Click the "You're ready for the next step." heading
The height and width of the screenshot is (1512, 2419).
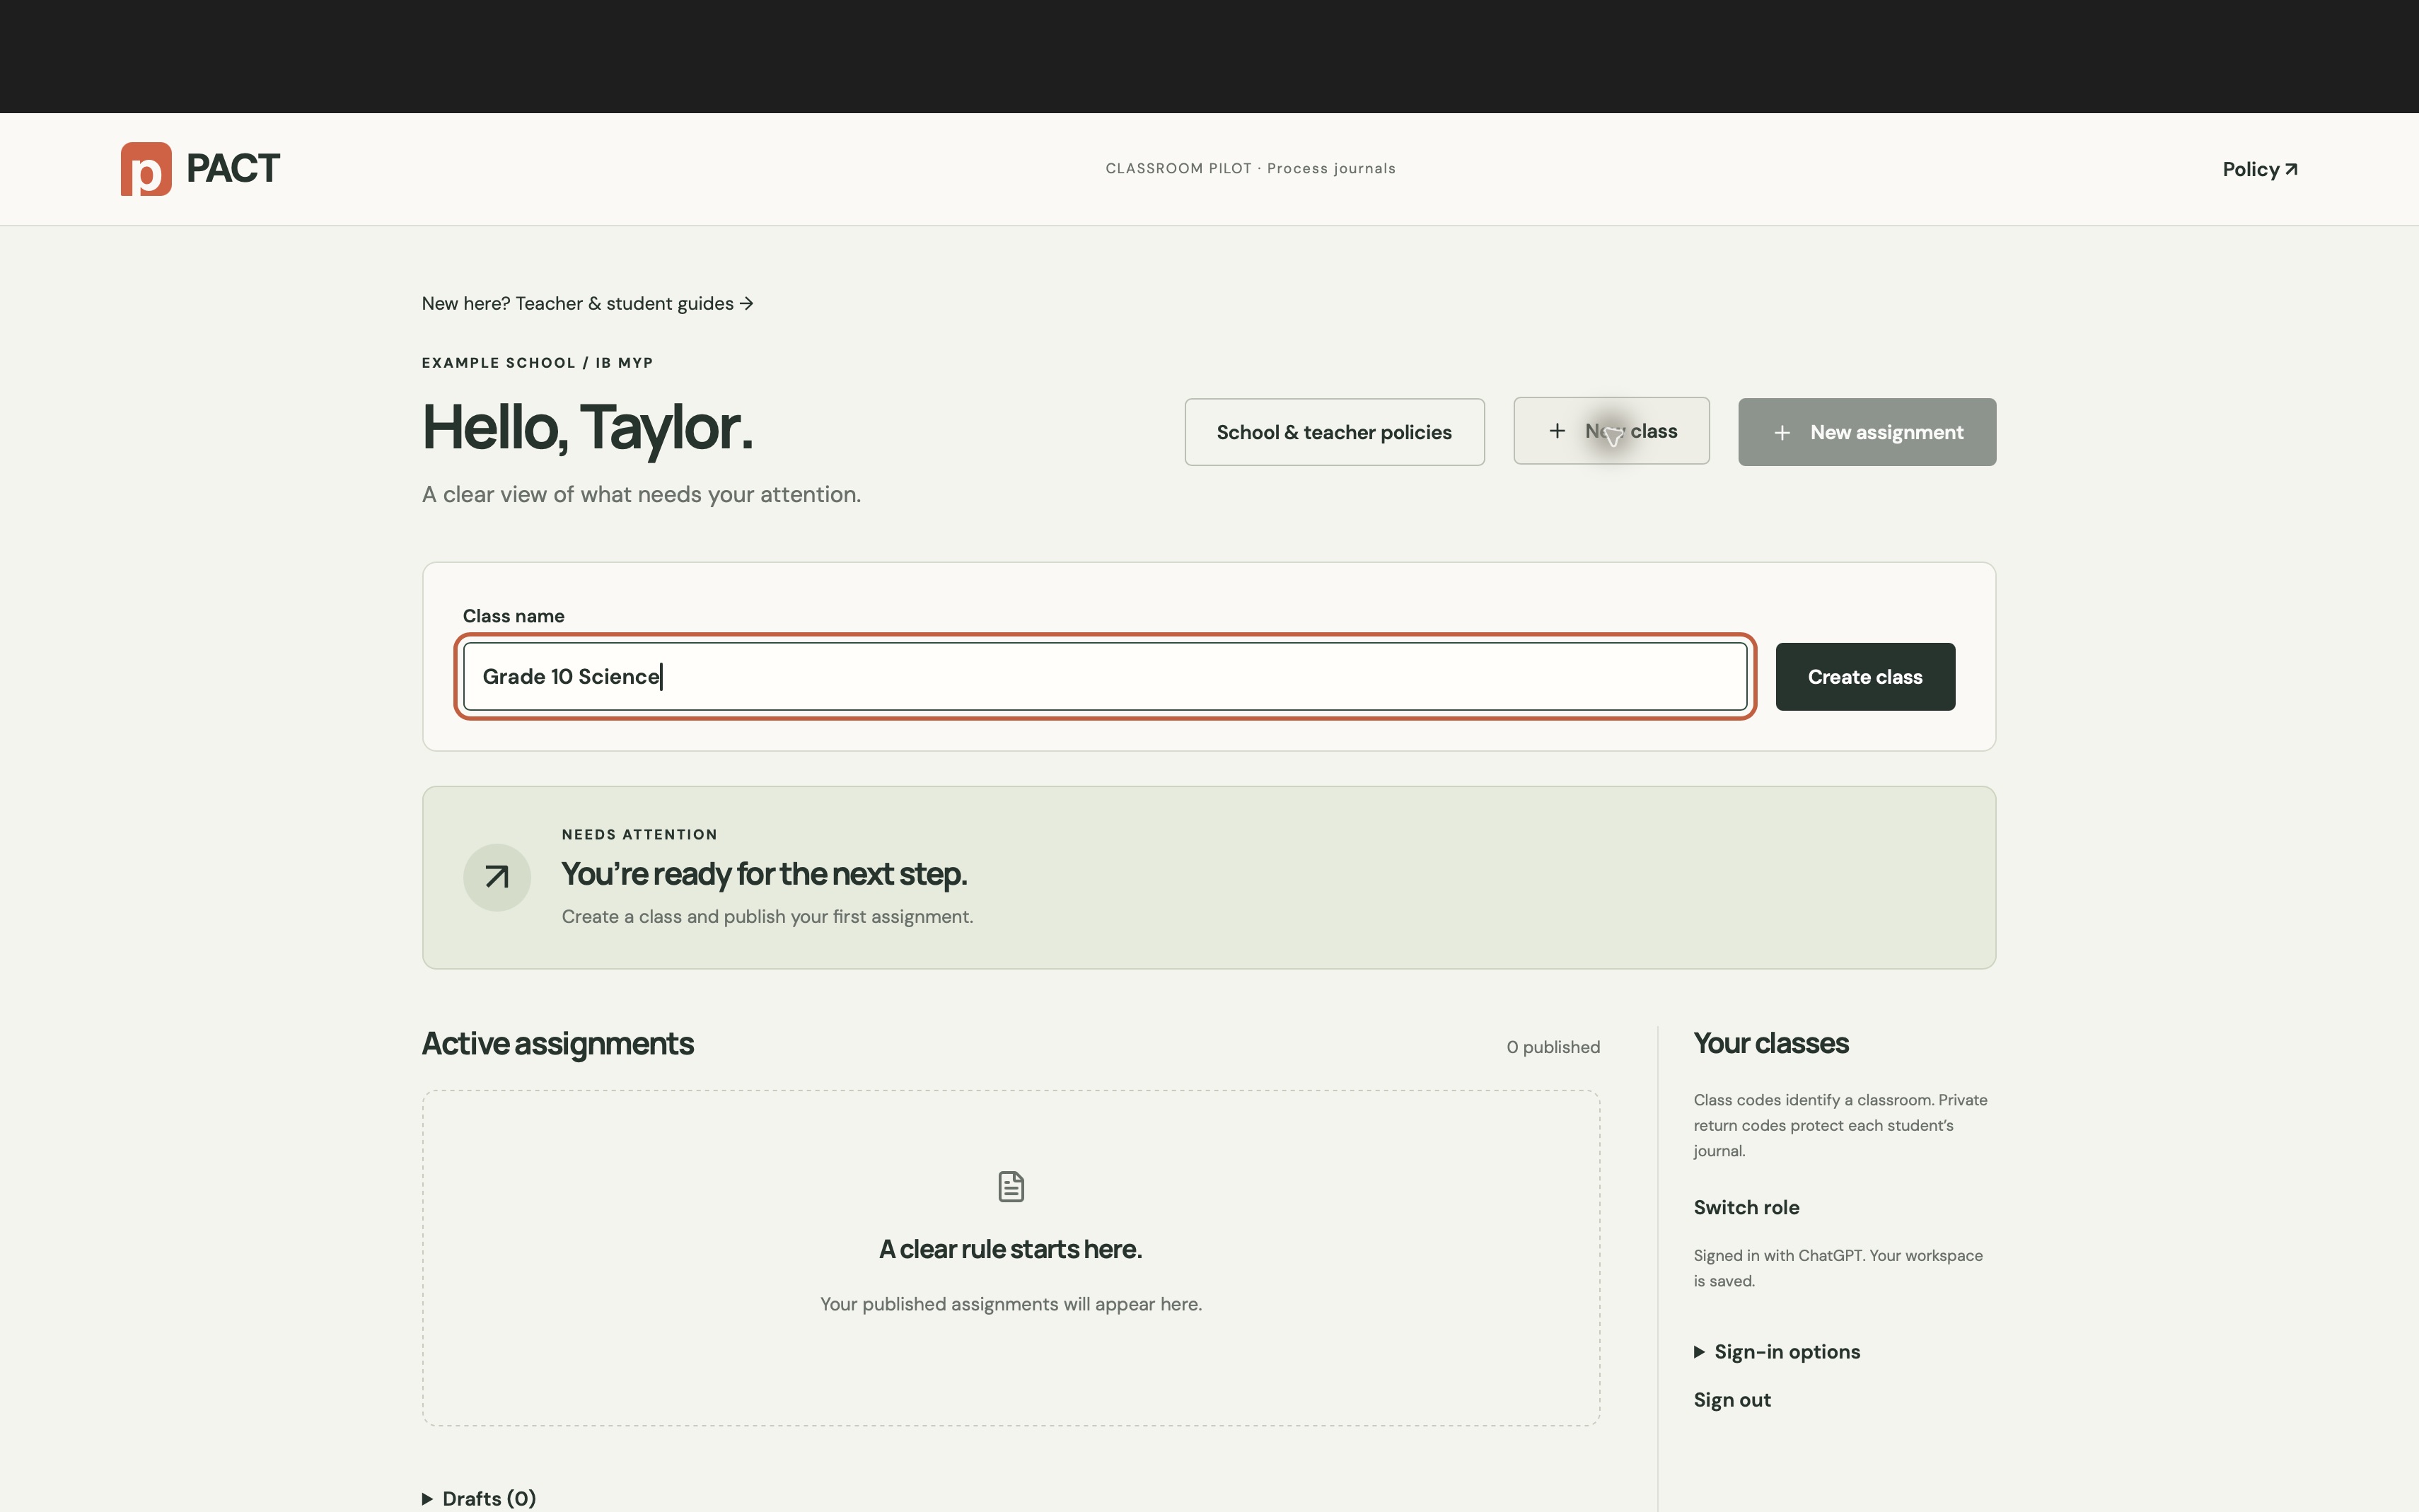764,874
